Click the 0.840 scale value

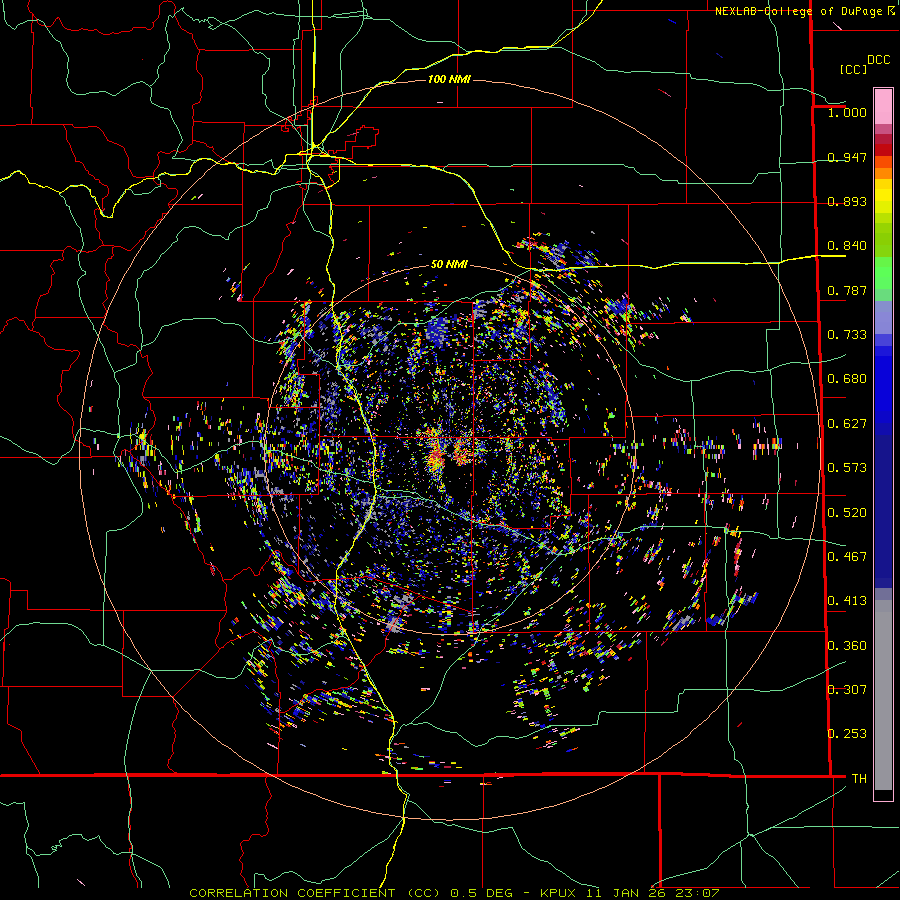point(847,246)
